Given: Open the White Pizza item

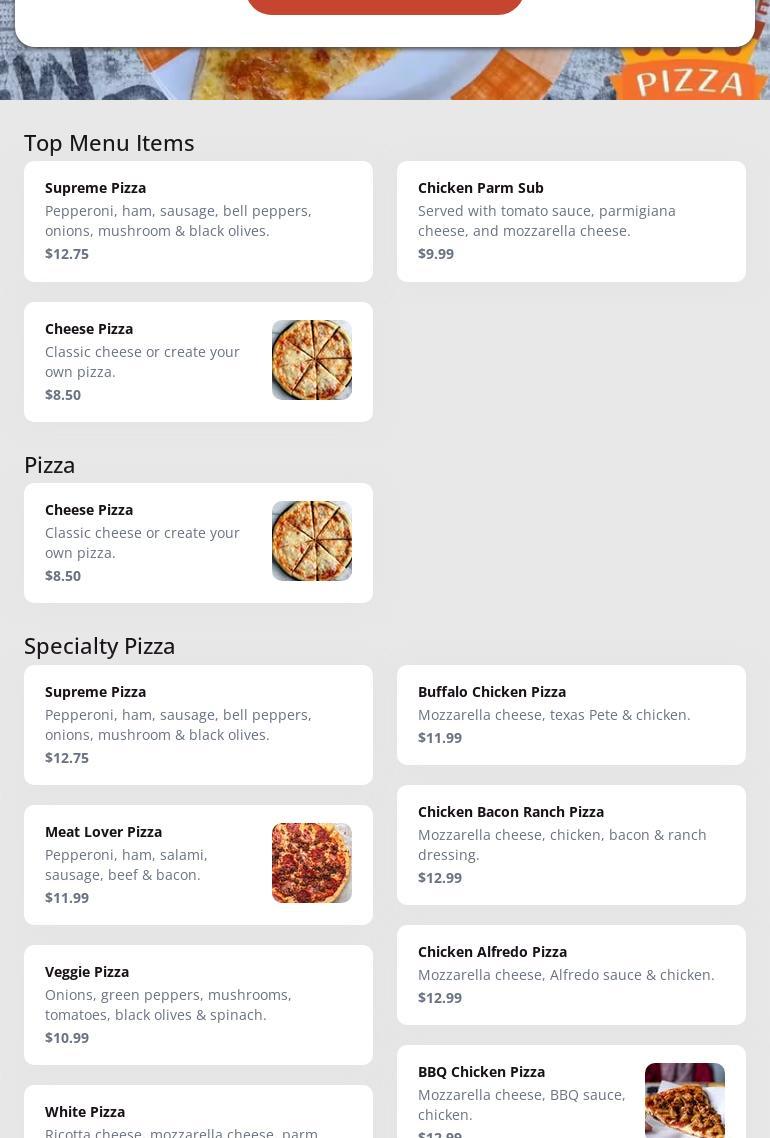Looking at the screenshot, I should pos(198,1115).
